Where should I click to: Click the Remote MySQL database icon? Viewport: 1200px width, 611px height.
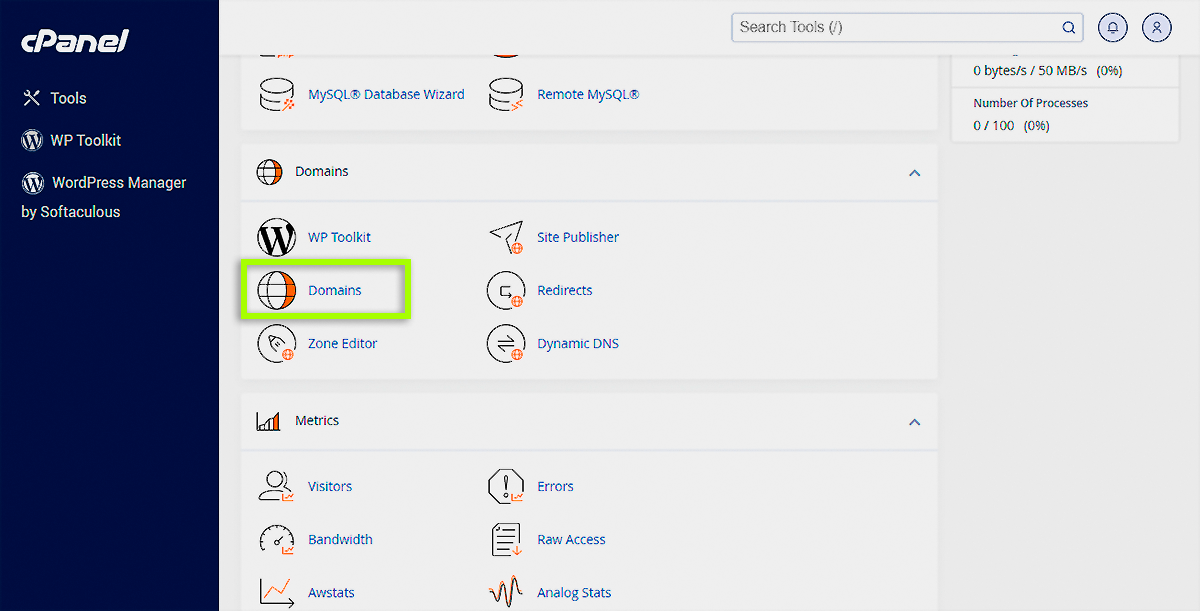click(506, 95)
